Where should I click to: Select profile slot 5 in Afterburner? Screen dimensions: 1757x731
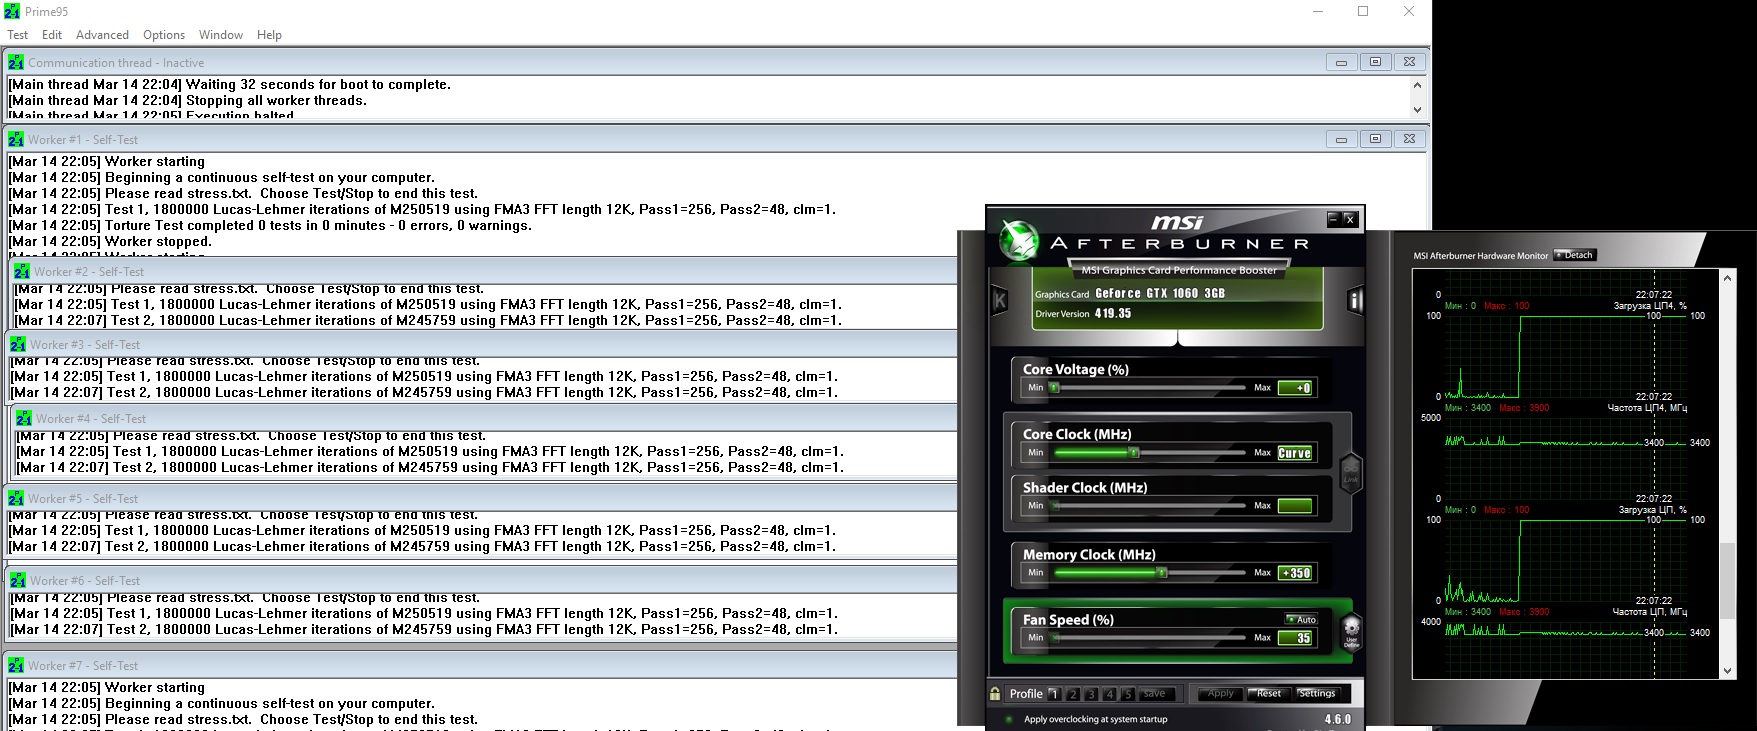[x=1127, y=693]
